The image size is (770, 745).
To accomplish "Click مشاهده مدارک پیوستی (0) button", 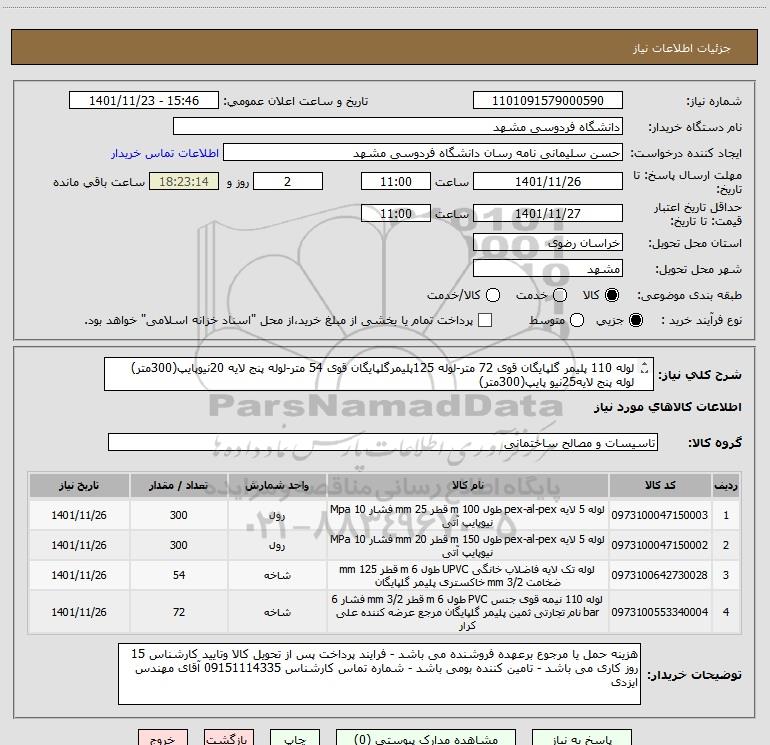I will coord(426,738).
